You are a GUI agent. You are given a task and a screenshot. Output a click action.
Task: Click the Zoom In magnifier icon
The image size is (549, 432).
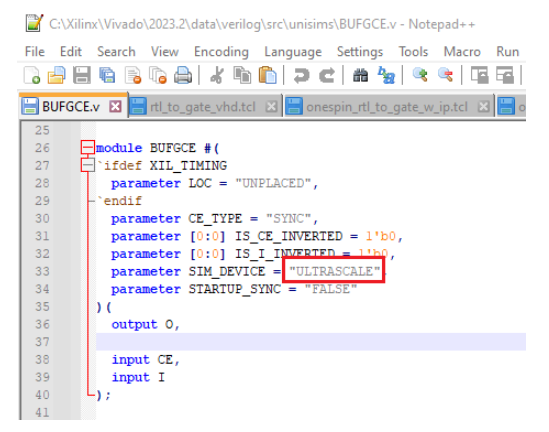(x=420, y=75)
